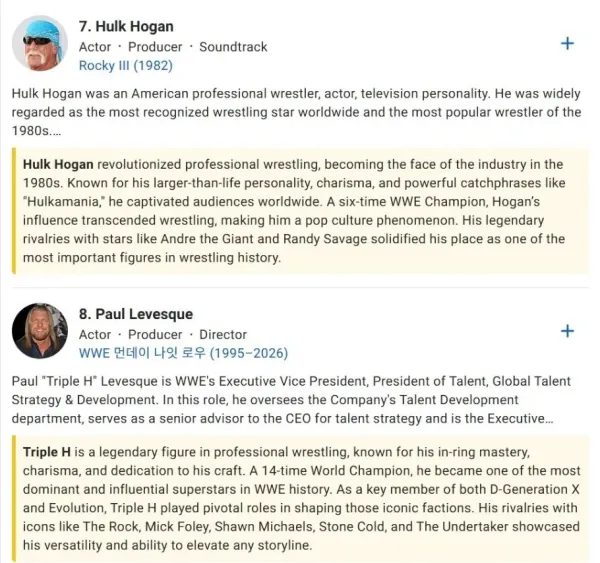Open Hulk Hogan's profile photo
This screenshot has width=600, height=563.
pos(40,43)
